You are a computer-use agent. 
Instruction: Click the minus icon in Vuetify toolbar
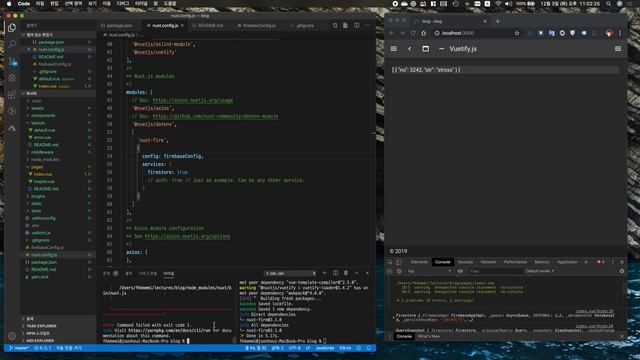point(441,49)
